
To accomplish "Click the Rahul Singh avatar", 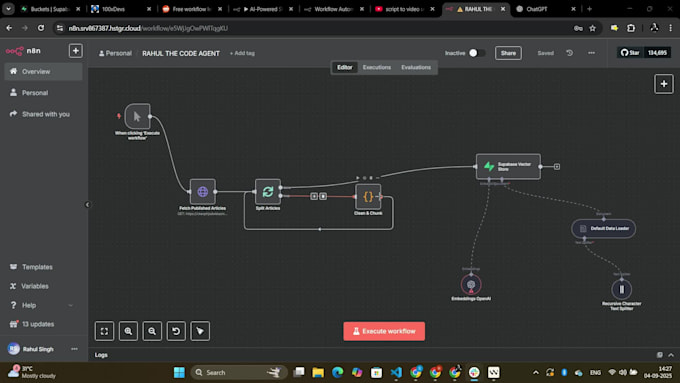I will (x=13, y=349).
